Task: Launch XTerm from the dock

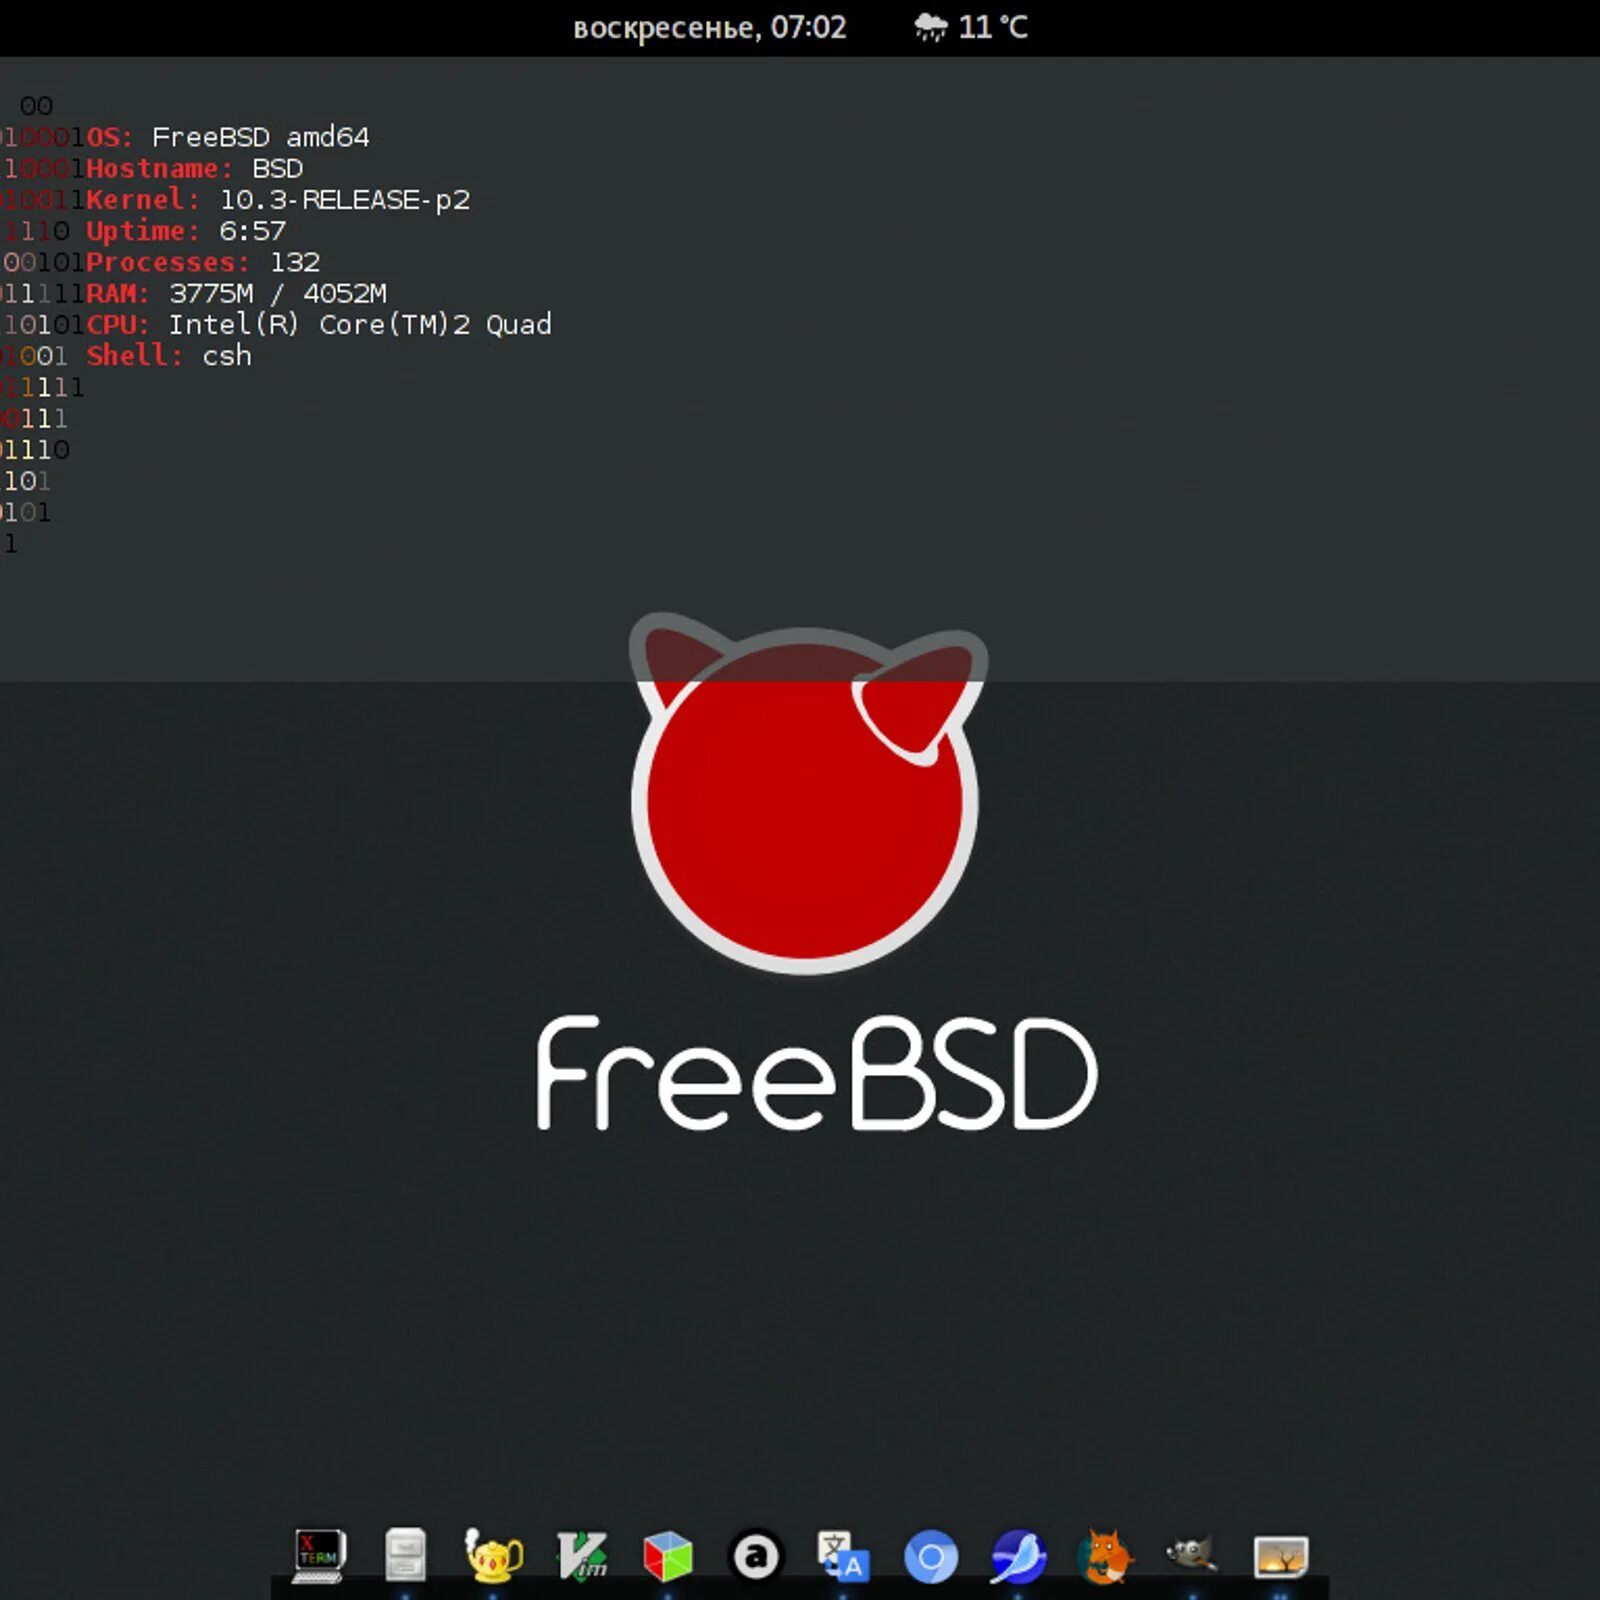Action: pyautogui.click(x=319, y=1556)
